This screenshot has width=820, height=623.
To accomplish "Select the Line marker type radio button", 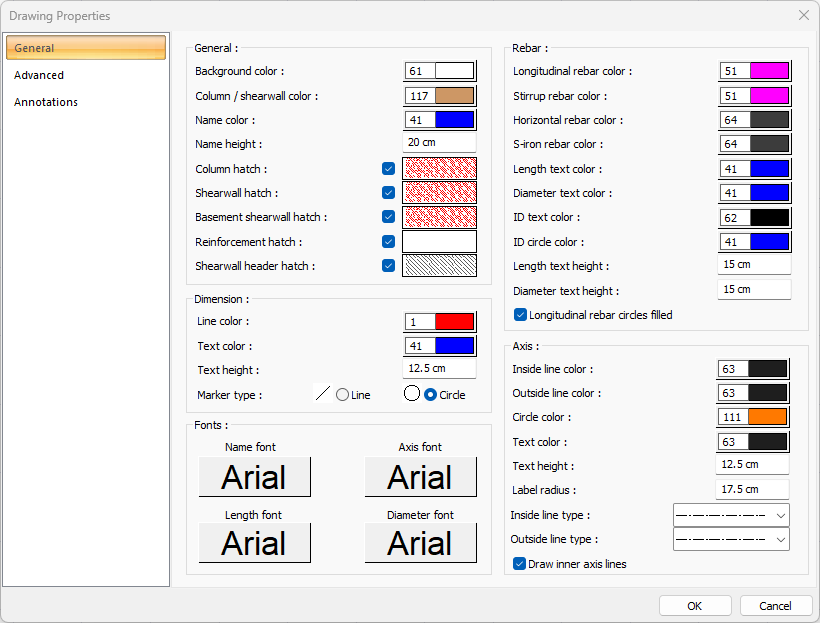I will pos(343,395).
